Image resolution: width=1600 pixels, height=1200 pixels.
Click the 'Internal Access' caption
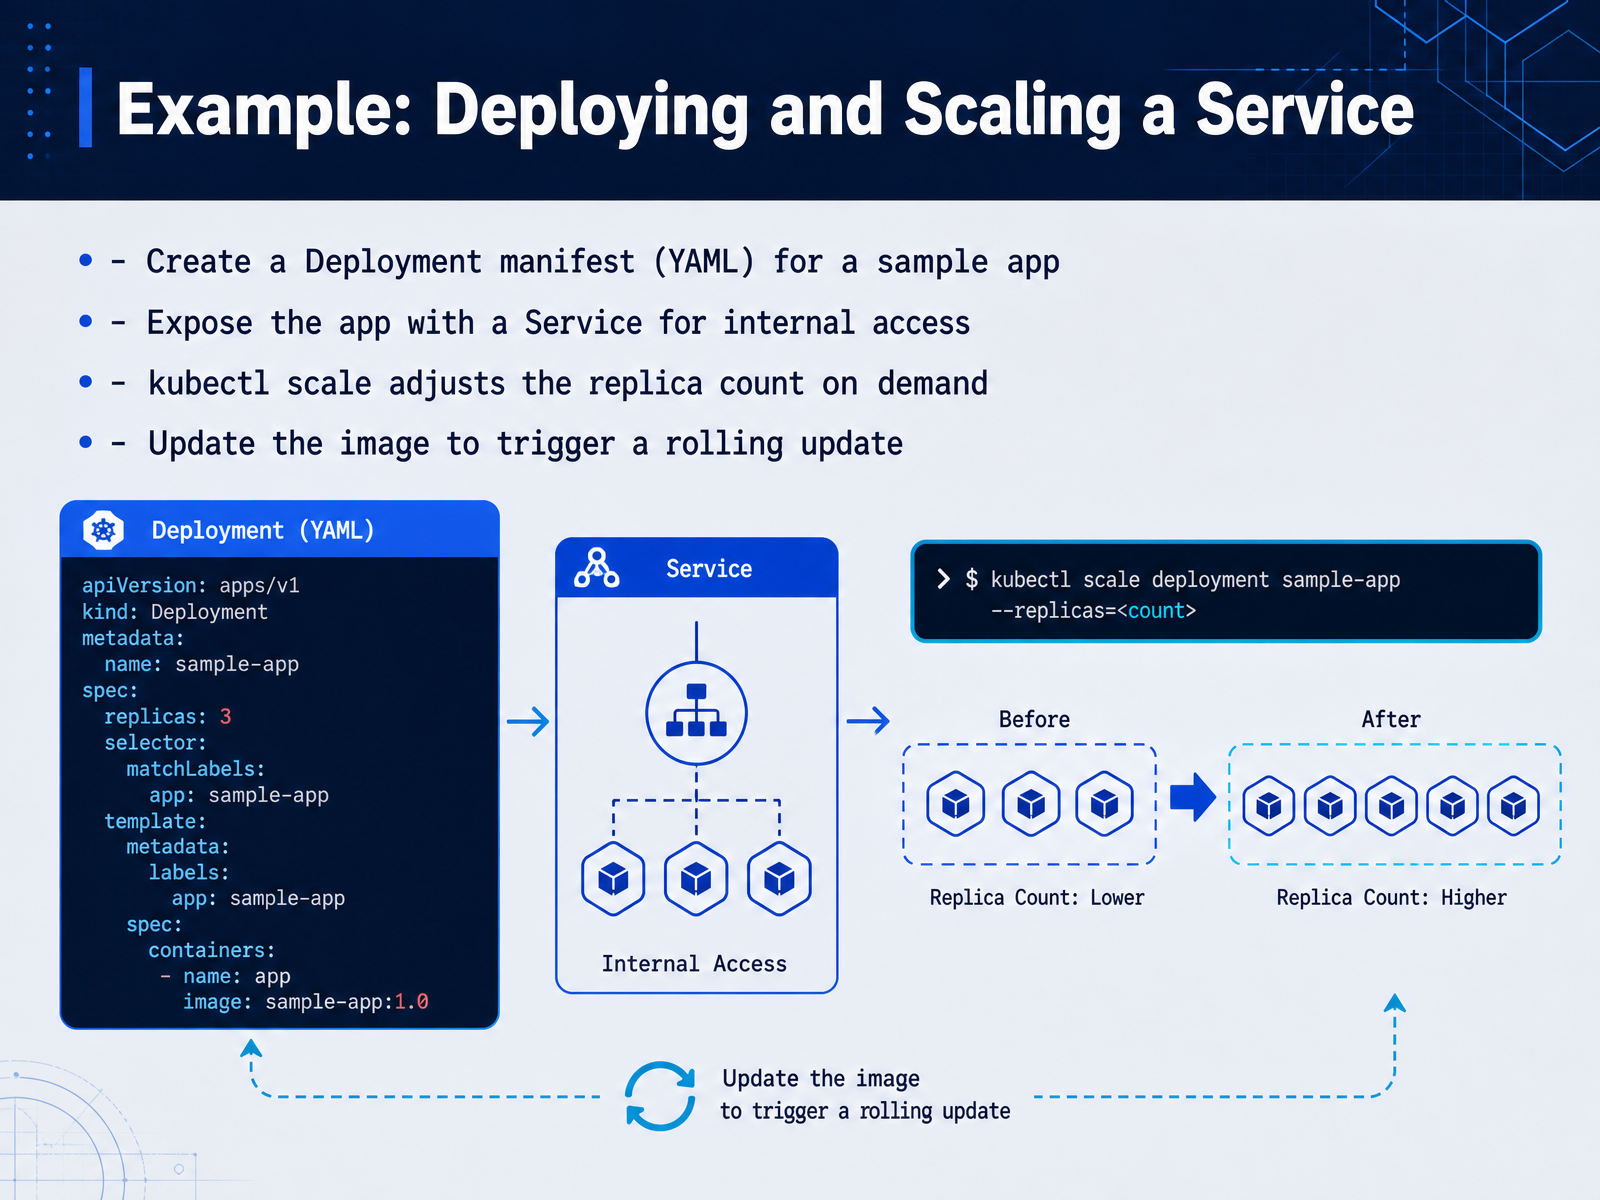pyautogui.click(x=694, y=963)
